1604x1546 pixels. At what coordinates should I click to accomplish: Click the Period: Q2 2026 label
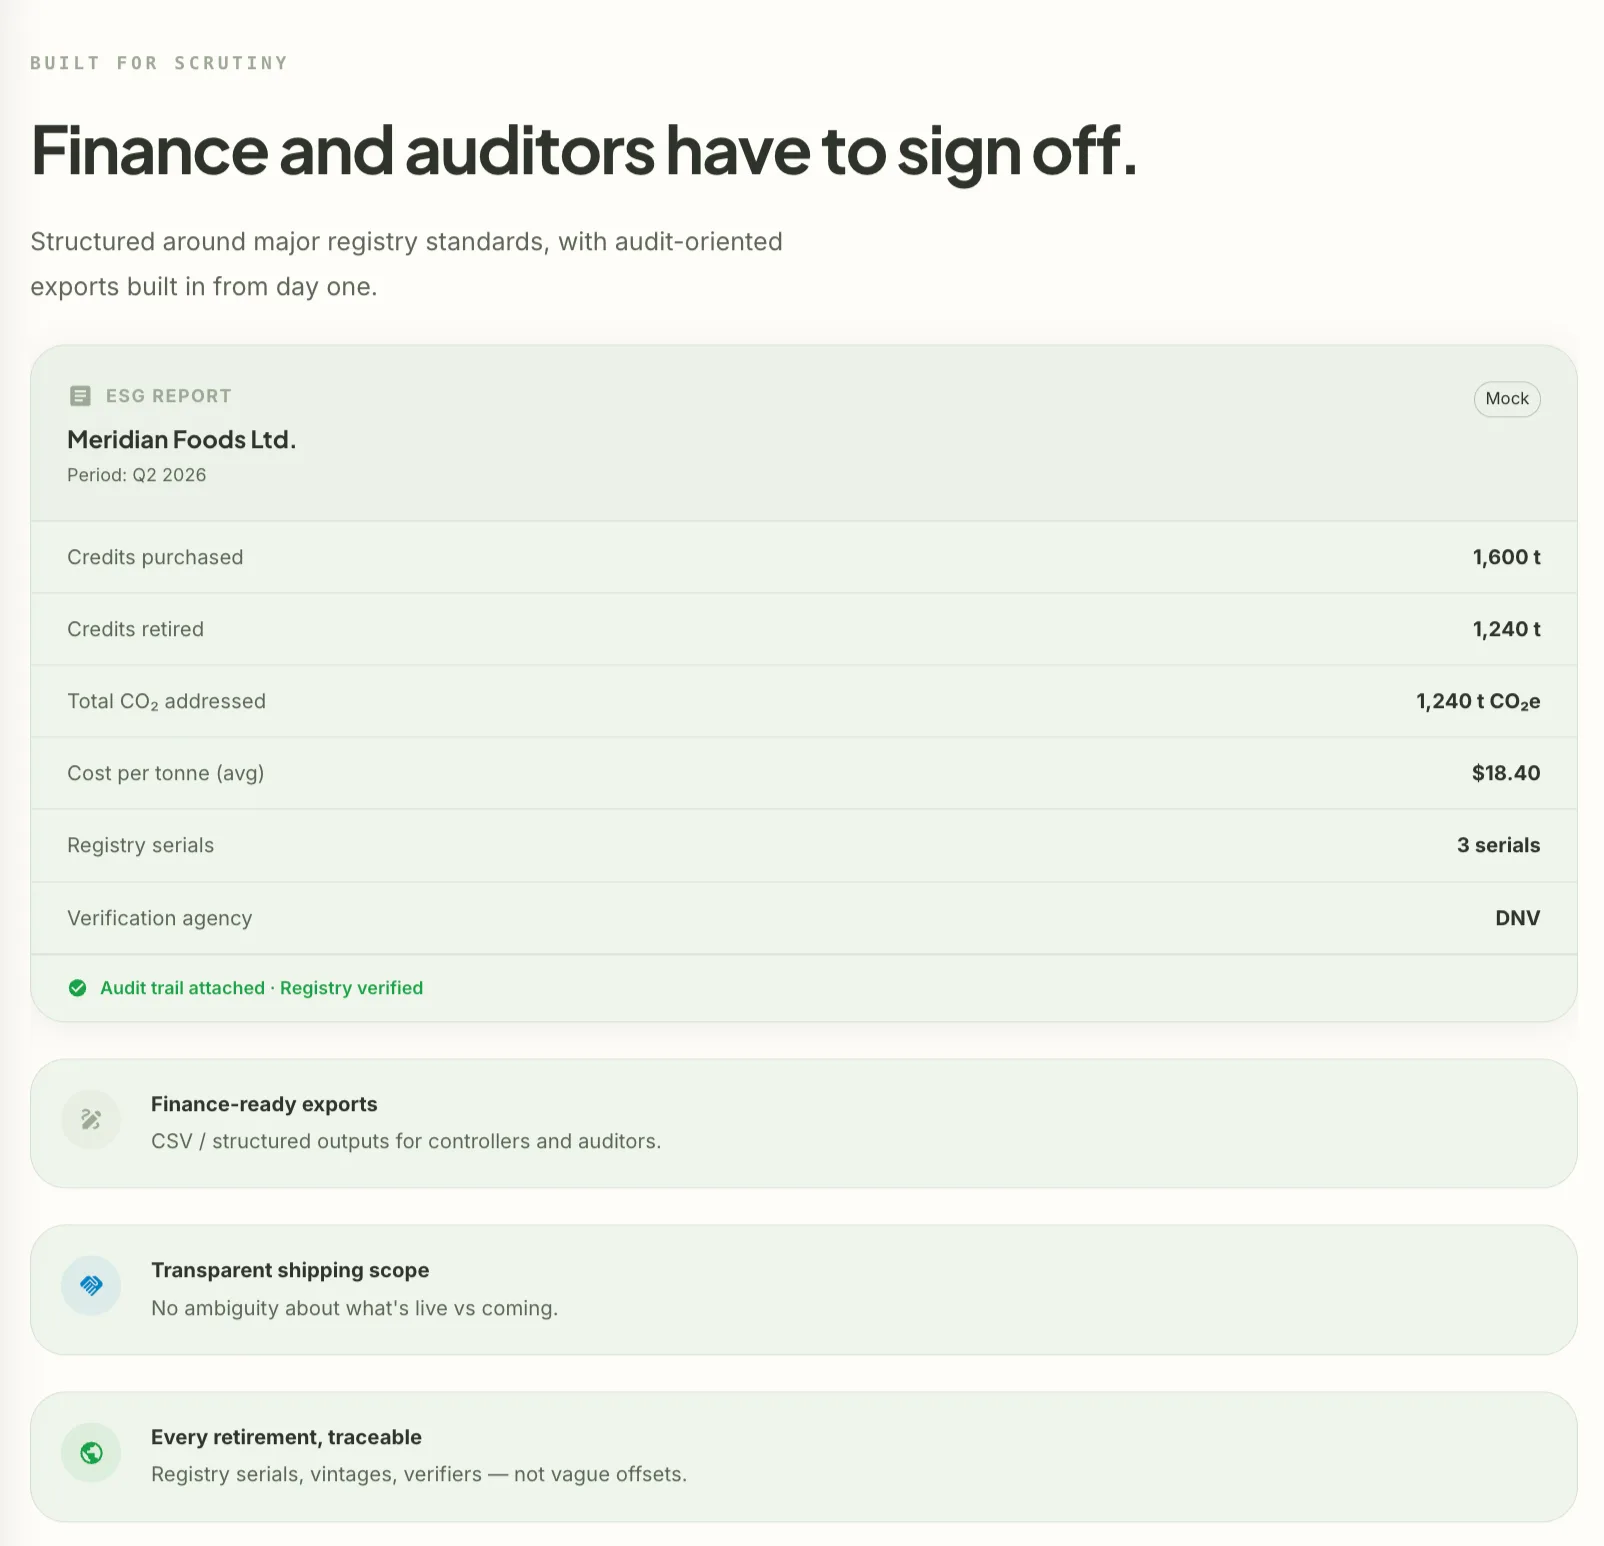tap(137, 475)
